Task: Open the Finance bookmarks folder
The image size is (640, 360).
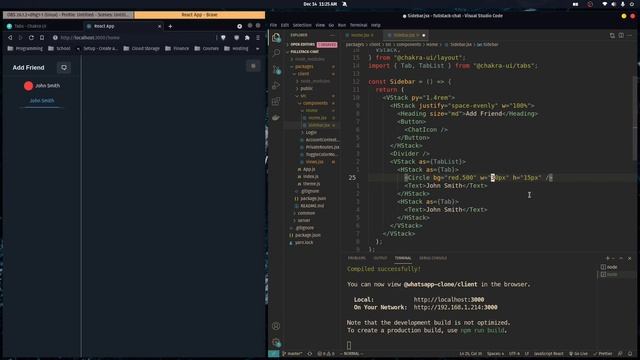Action: (x=177, y=48)
